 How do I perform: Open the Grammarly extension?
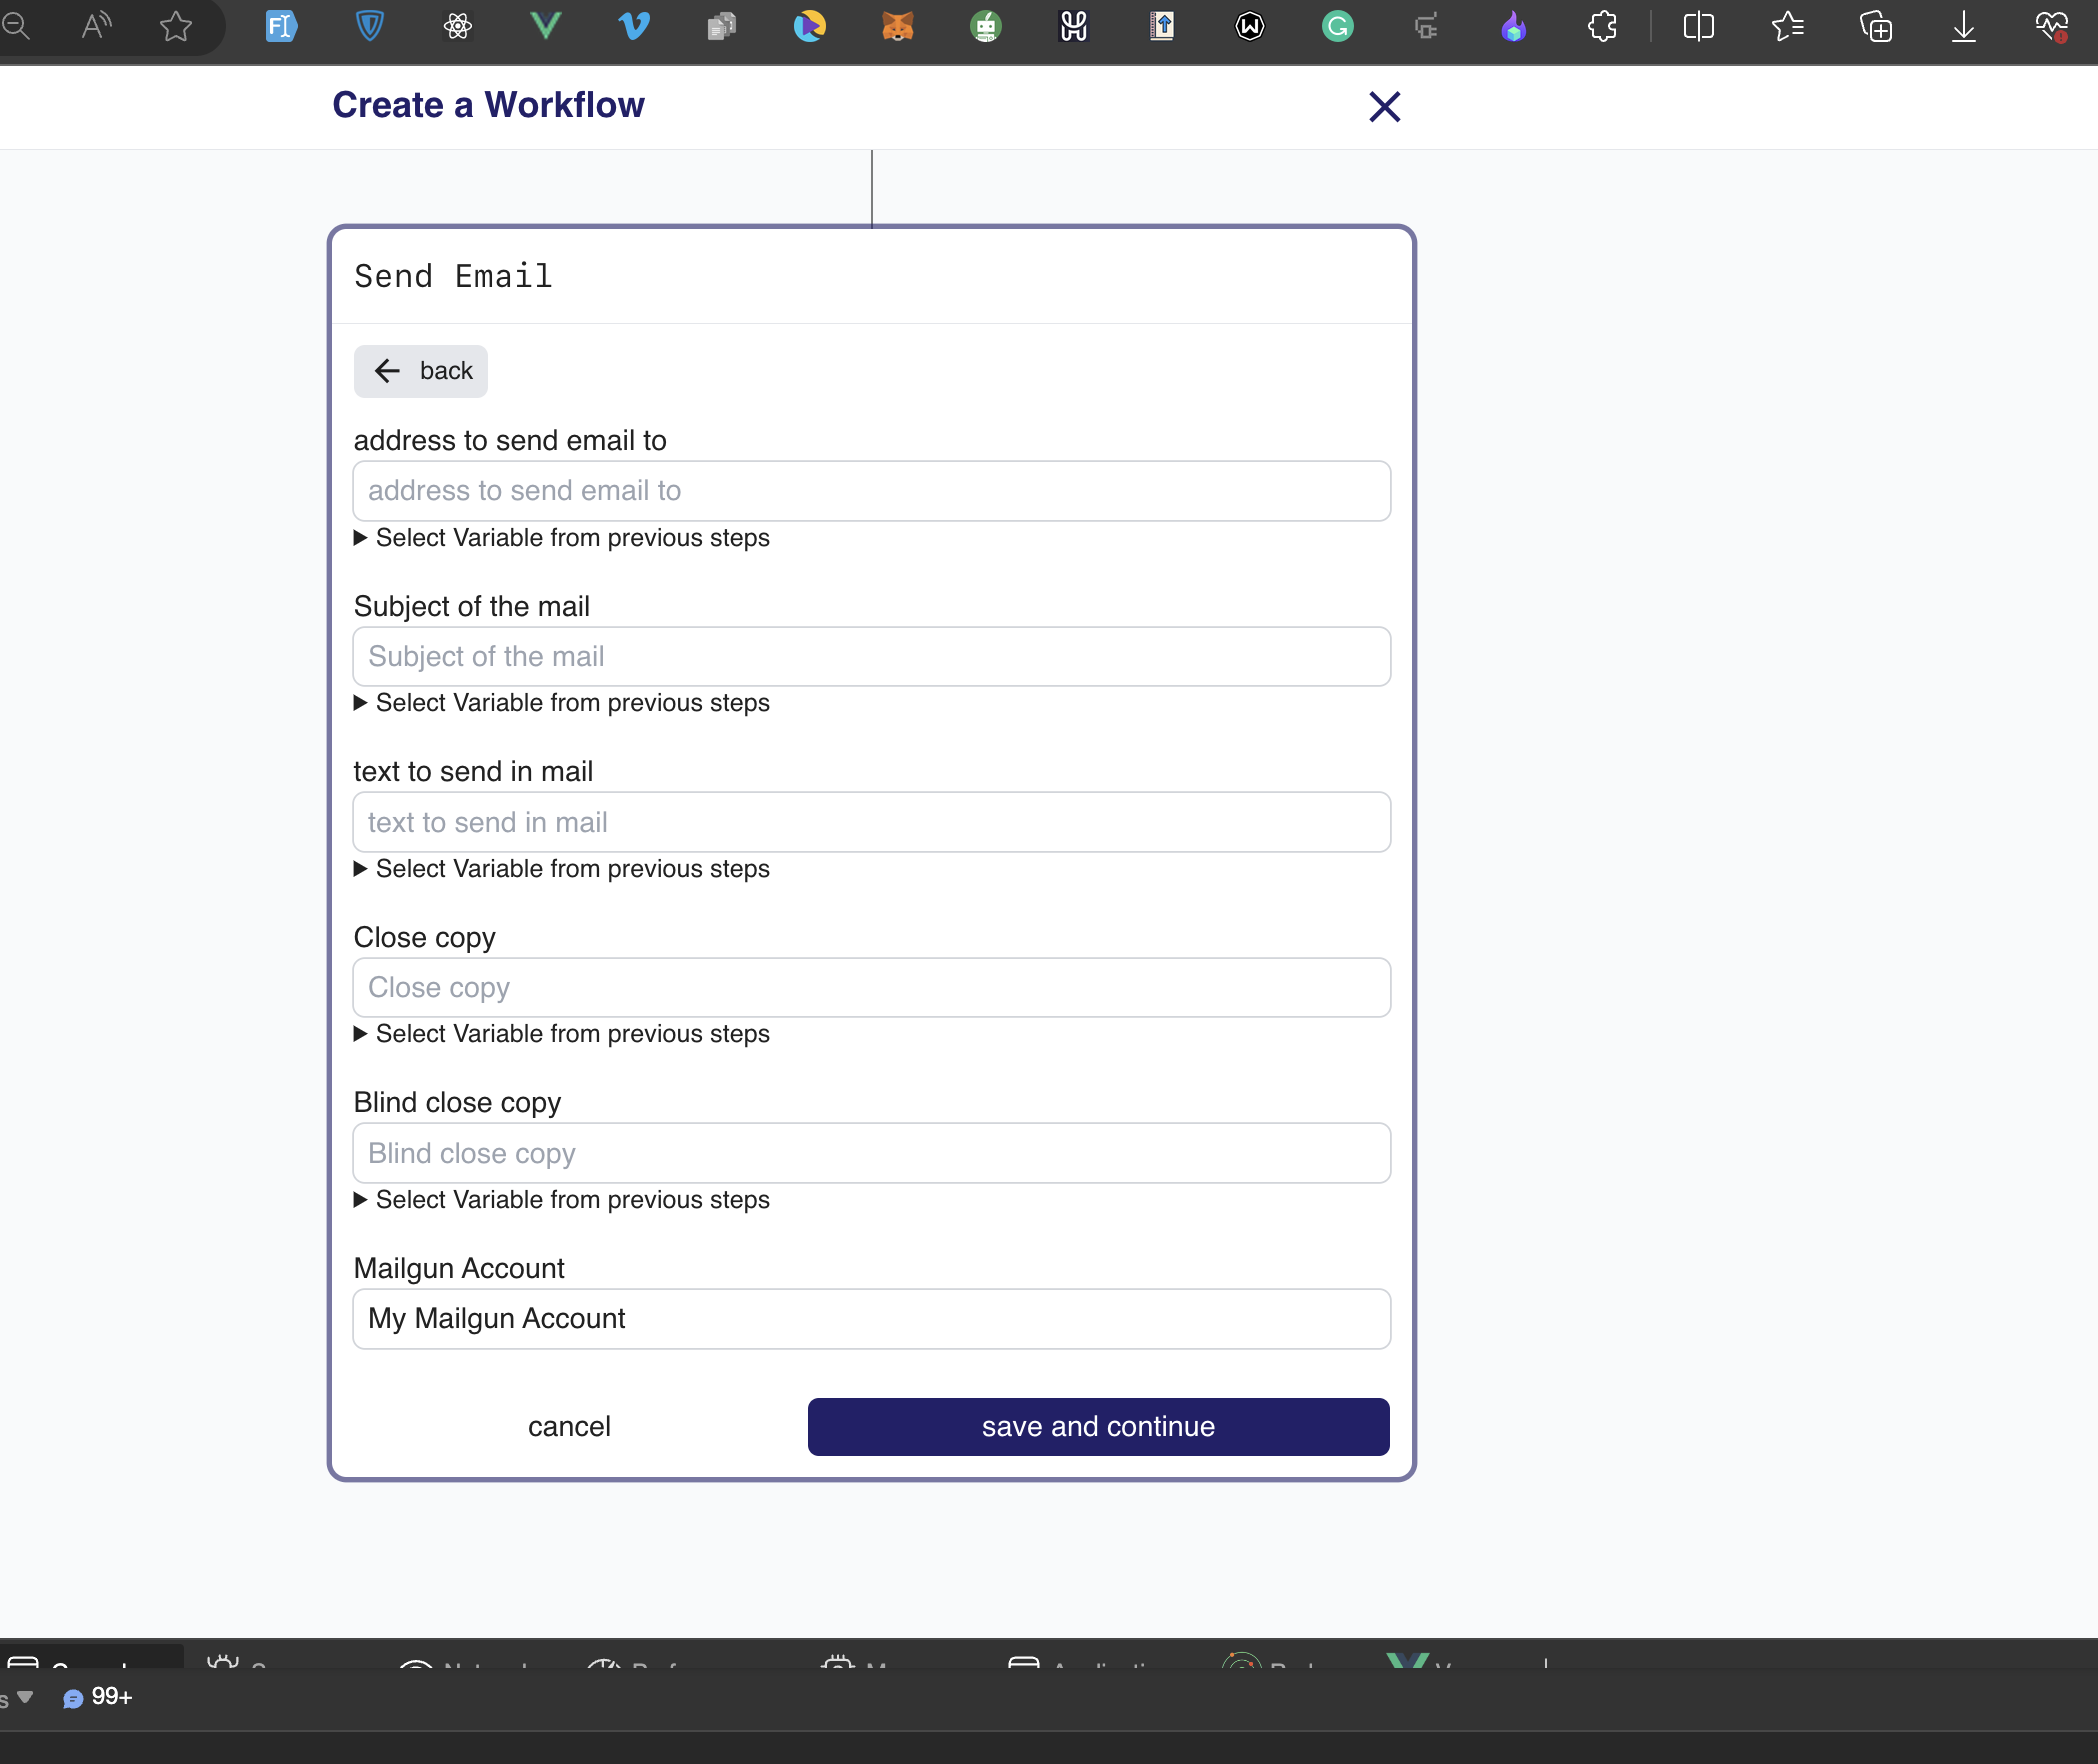[1337, 26]
